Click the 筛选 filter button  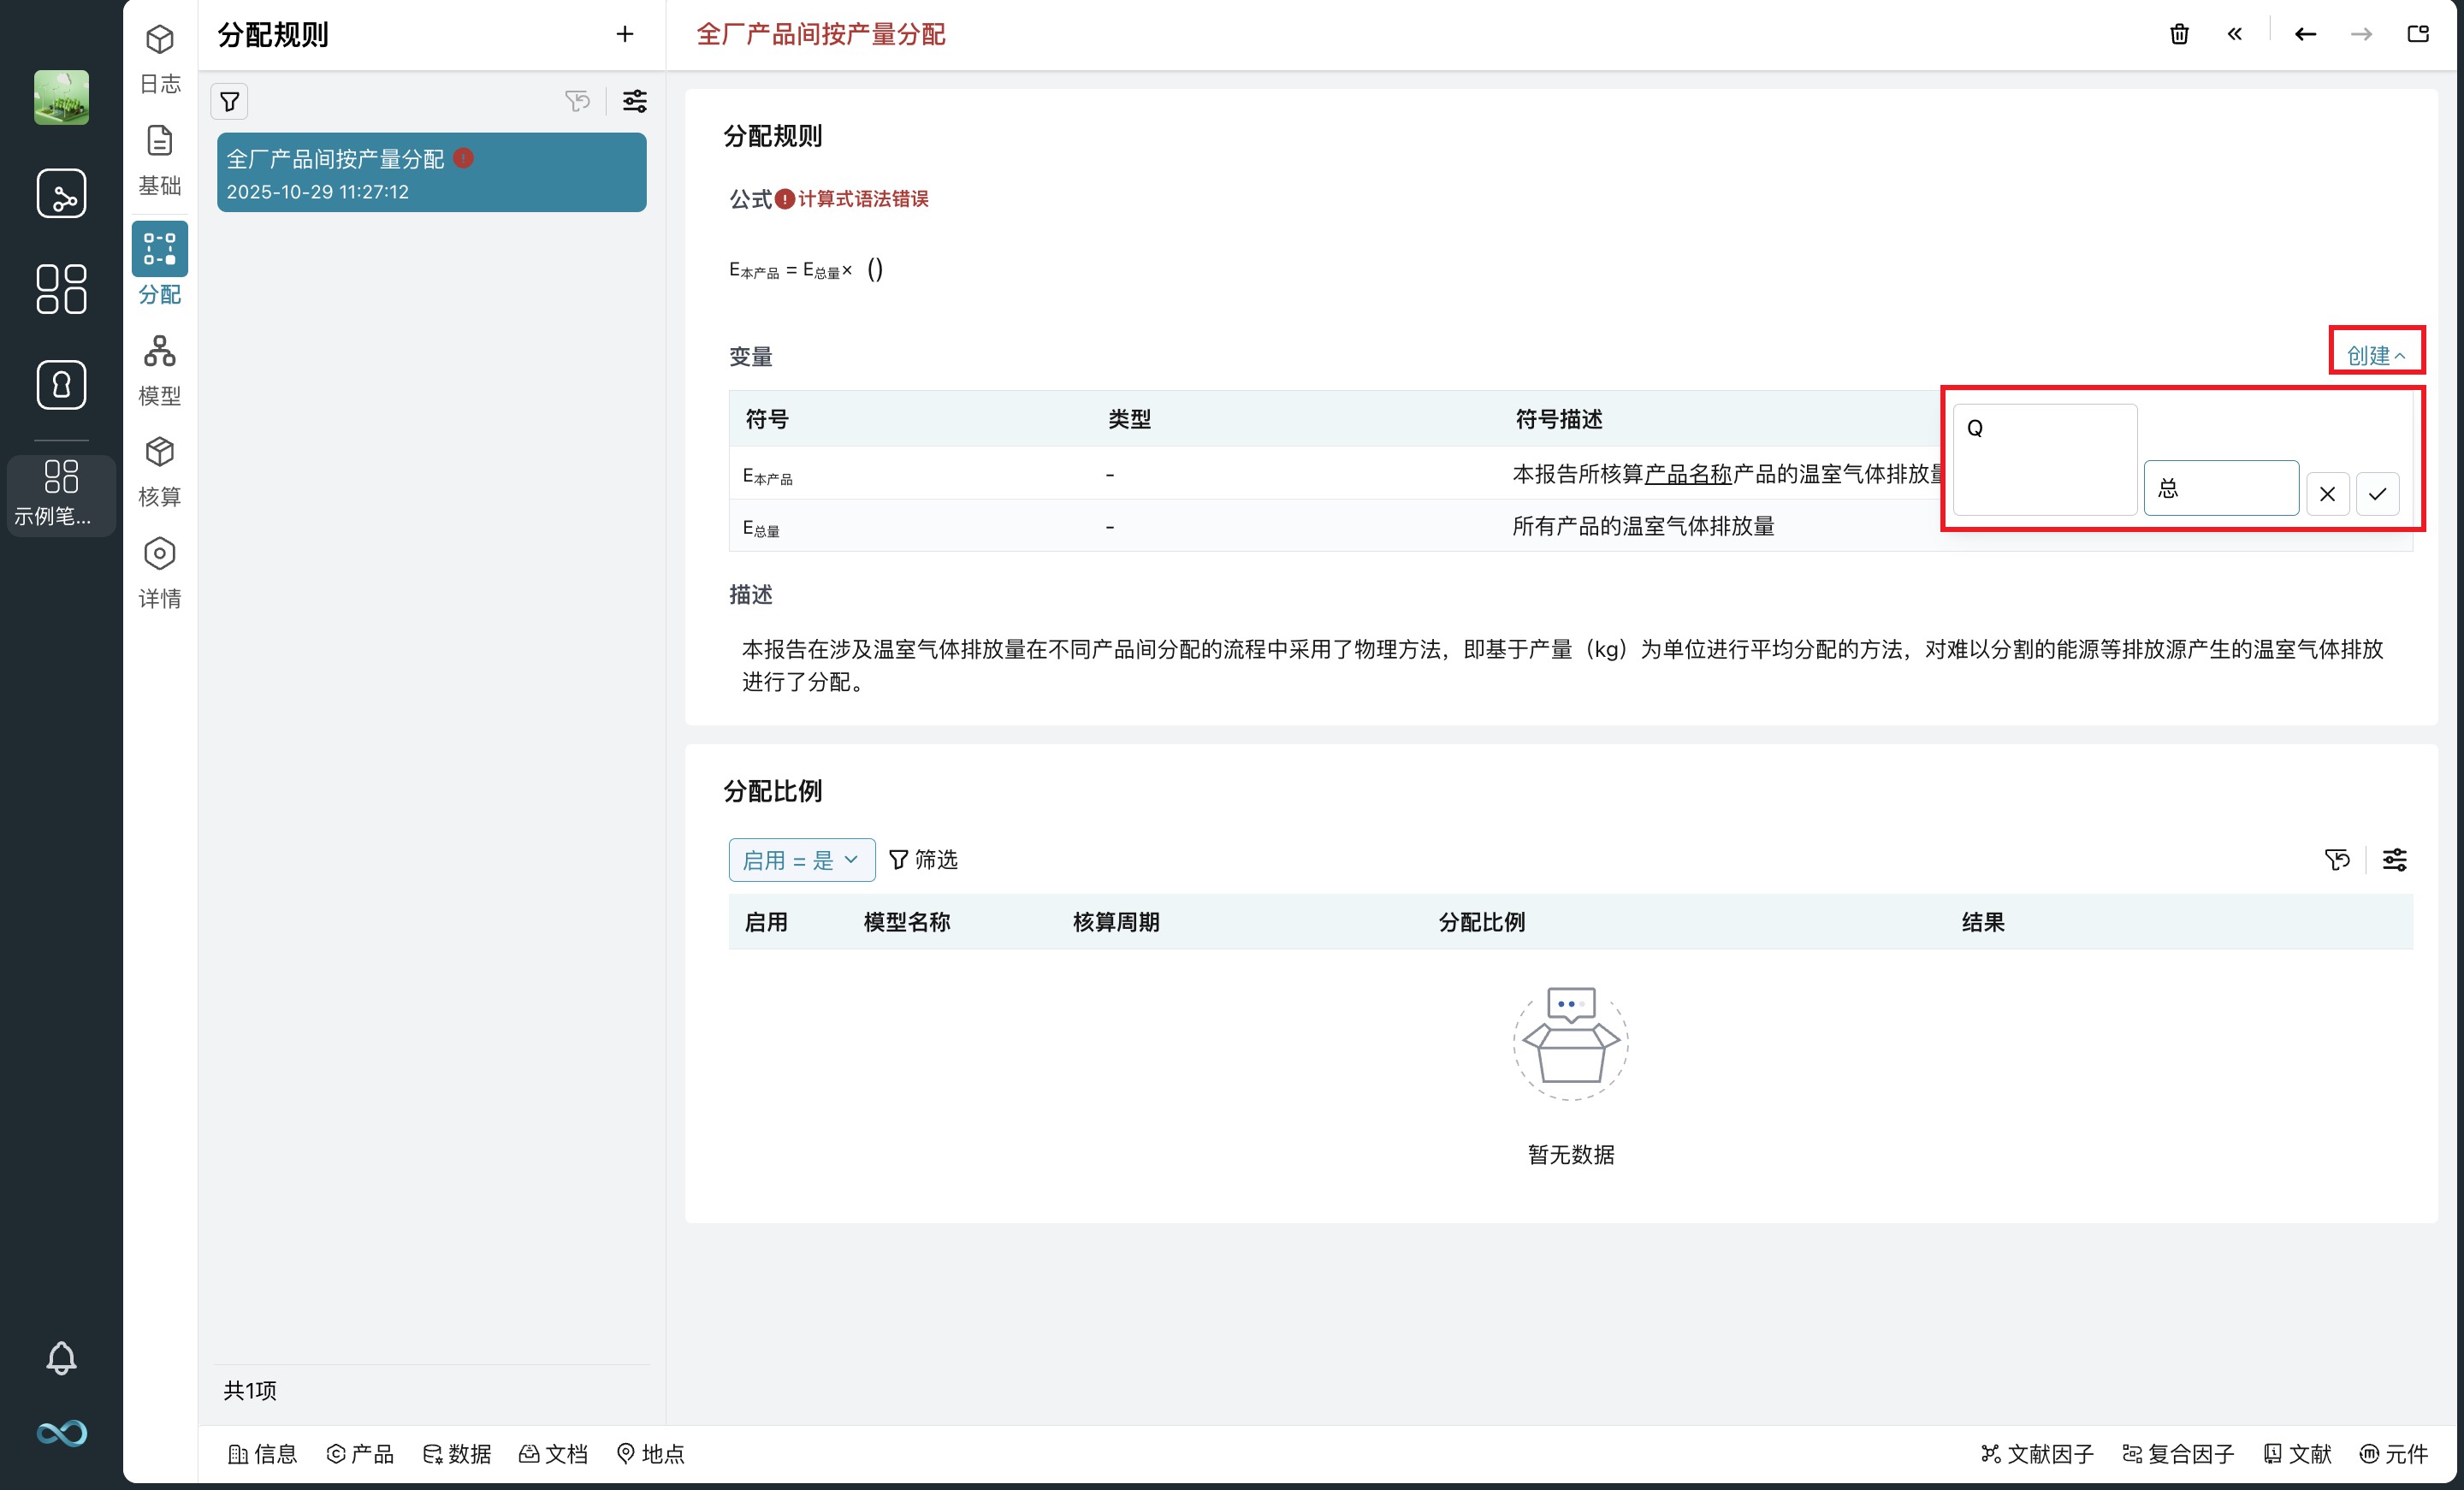coord(923,859)
